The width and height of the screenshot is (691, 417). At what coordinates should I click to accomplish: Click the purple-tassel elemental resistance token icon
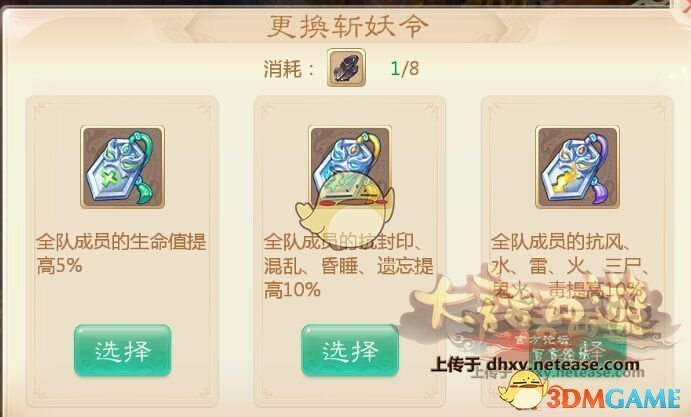(x=577, y=167)
